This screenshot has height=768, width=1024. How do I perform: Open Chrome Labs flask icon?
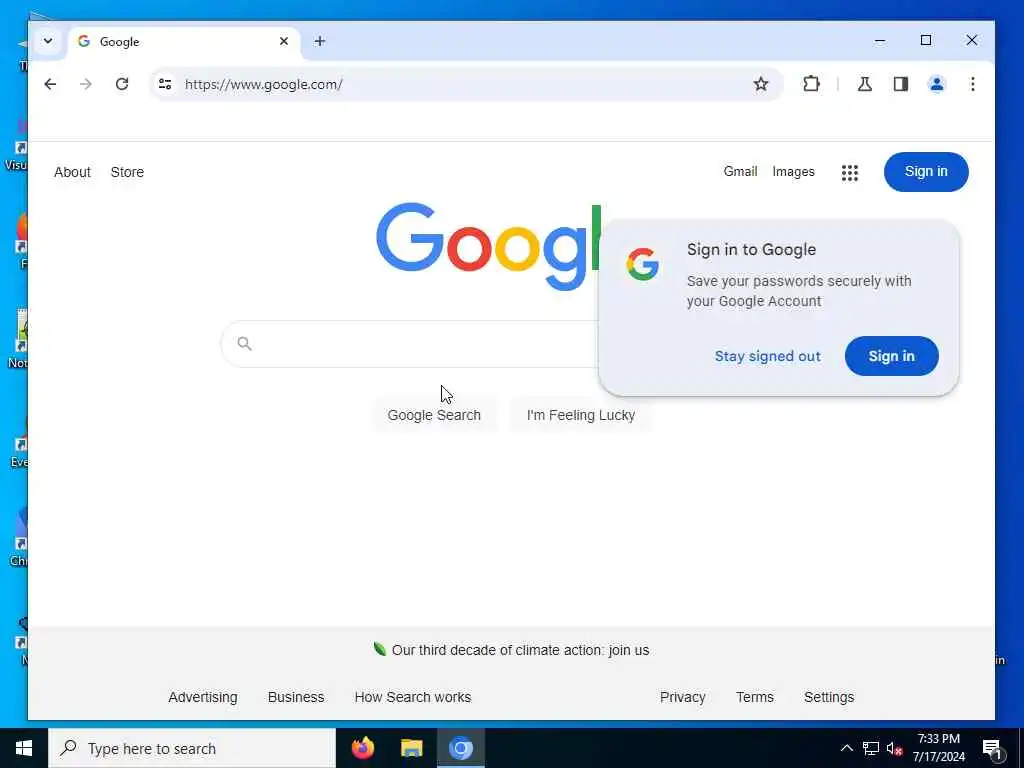pyautogui.click(x=865, y=84)
